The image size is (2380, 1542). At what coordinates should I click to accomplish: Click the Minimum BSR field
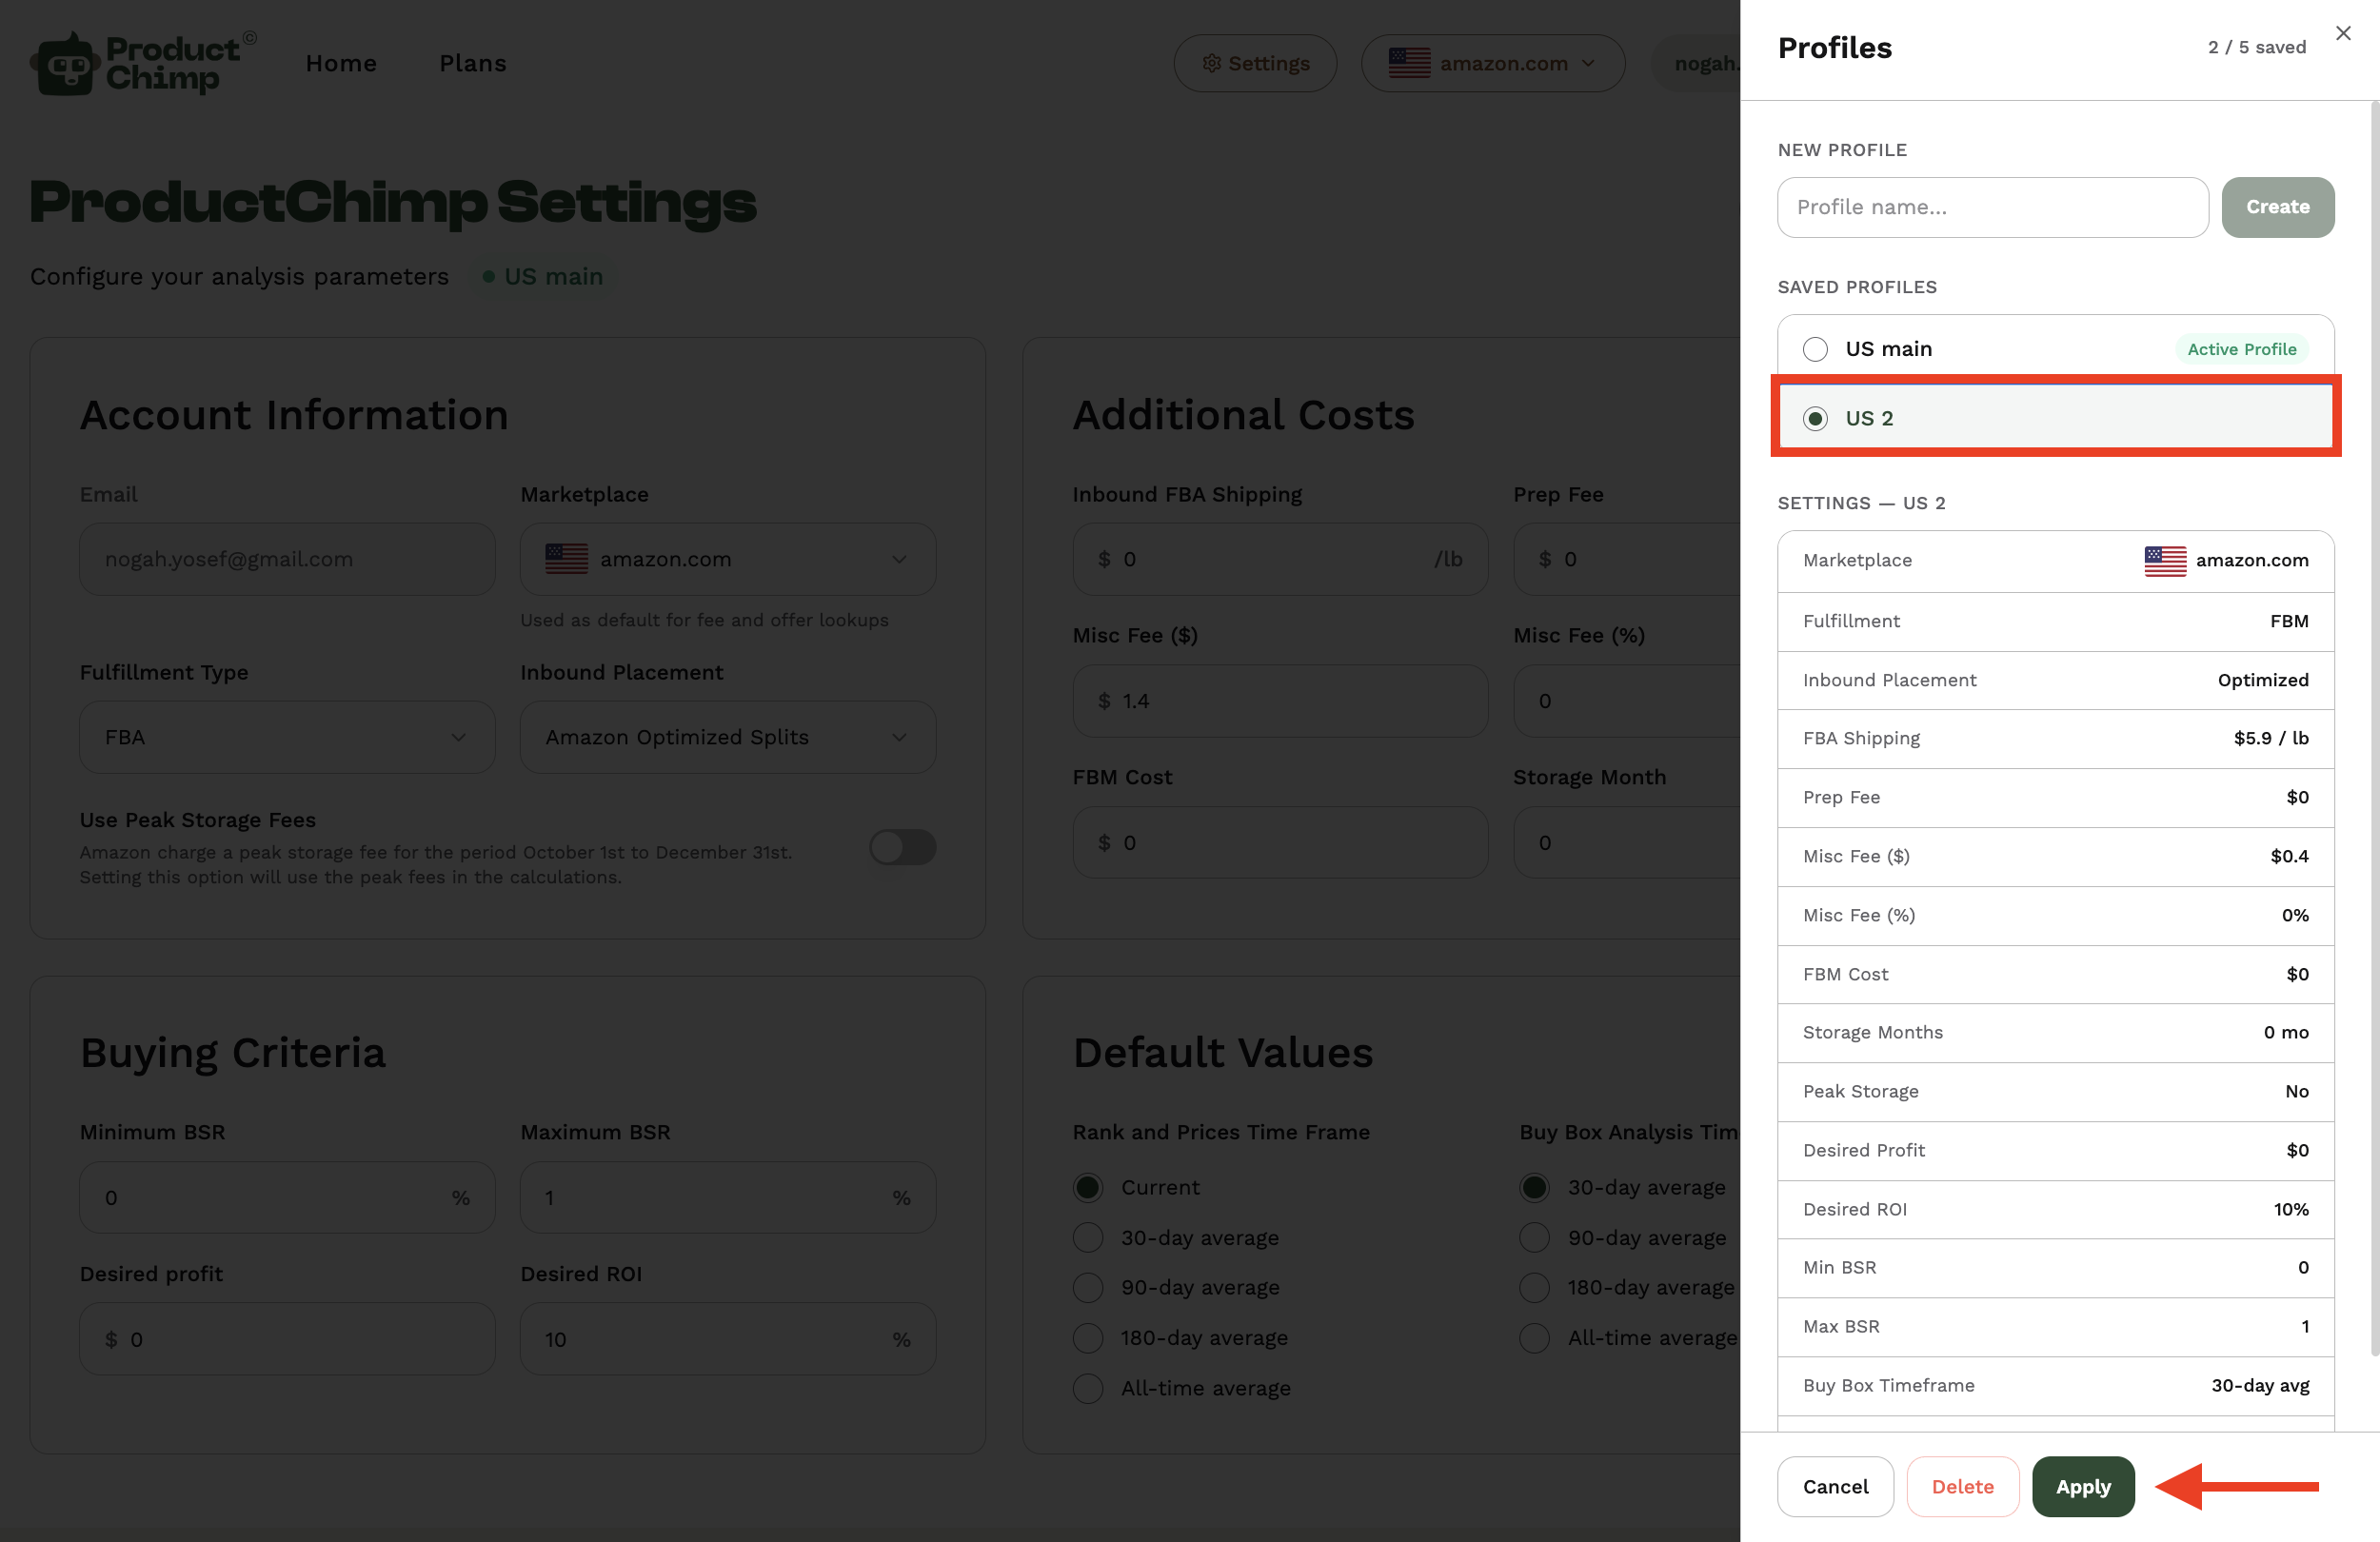[x=287, y=1197]
